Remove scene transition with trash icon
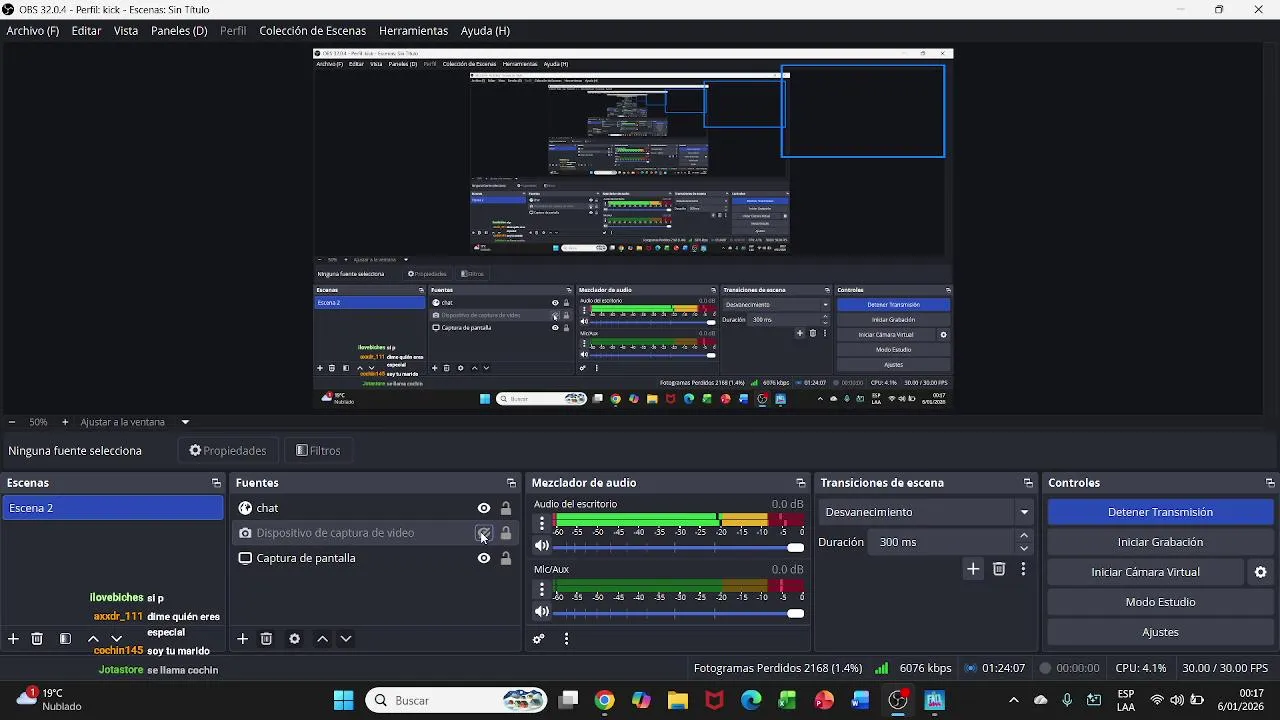 (x=999, y=569)
